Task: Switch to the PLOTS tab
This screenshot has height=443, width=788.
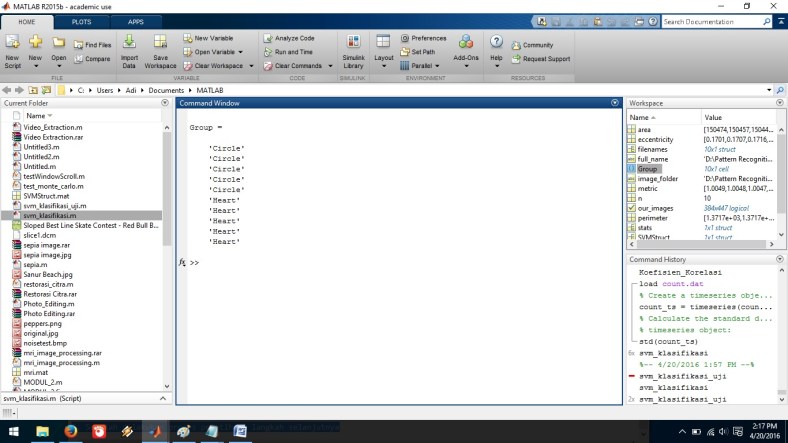Action: tap(82, 21)
